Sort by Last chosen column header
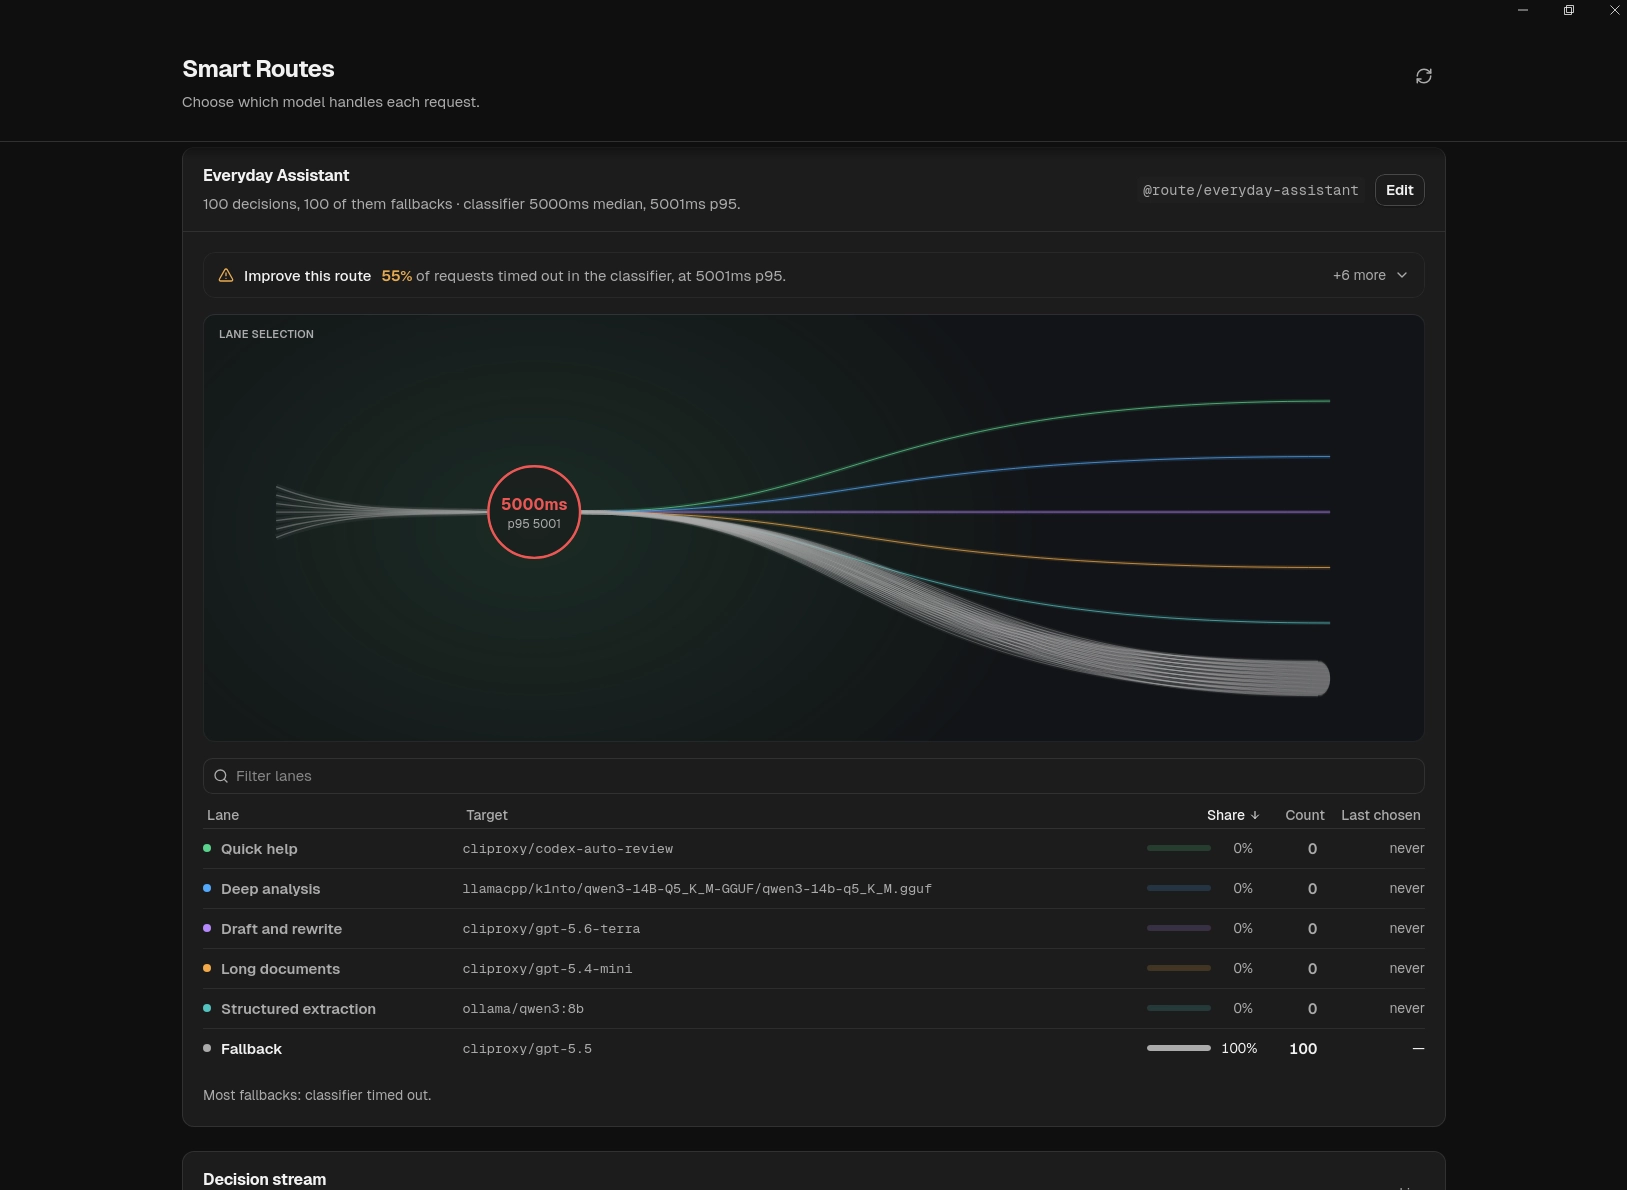This screenshot has height=1190, width=1627. pos(1381,815)
